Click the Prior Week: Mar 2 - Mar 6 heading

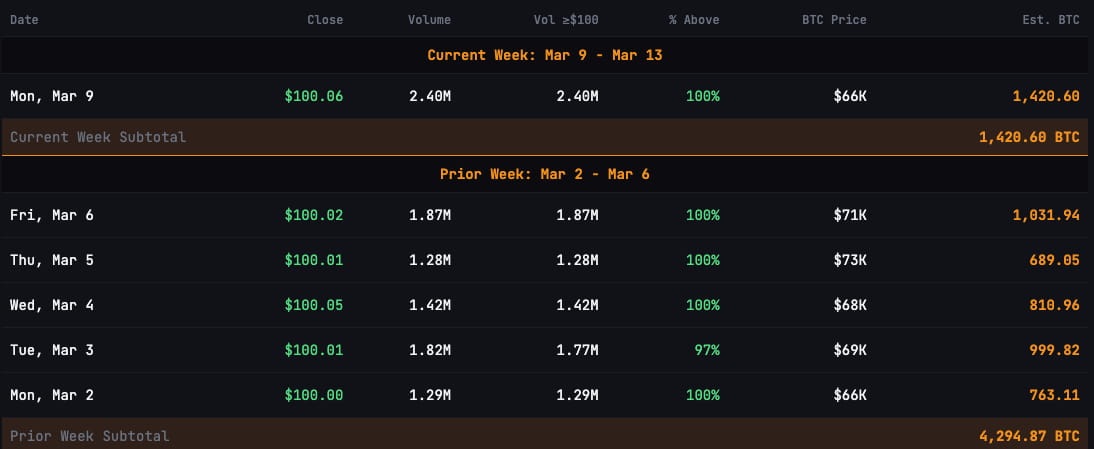tap(545, 174)
